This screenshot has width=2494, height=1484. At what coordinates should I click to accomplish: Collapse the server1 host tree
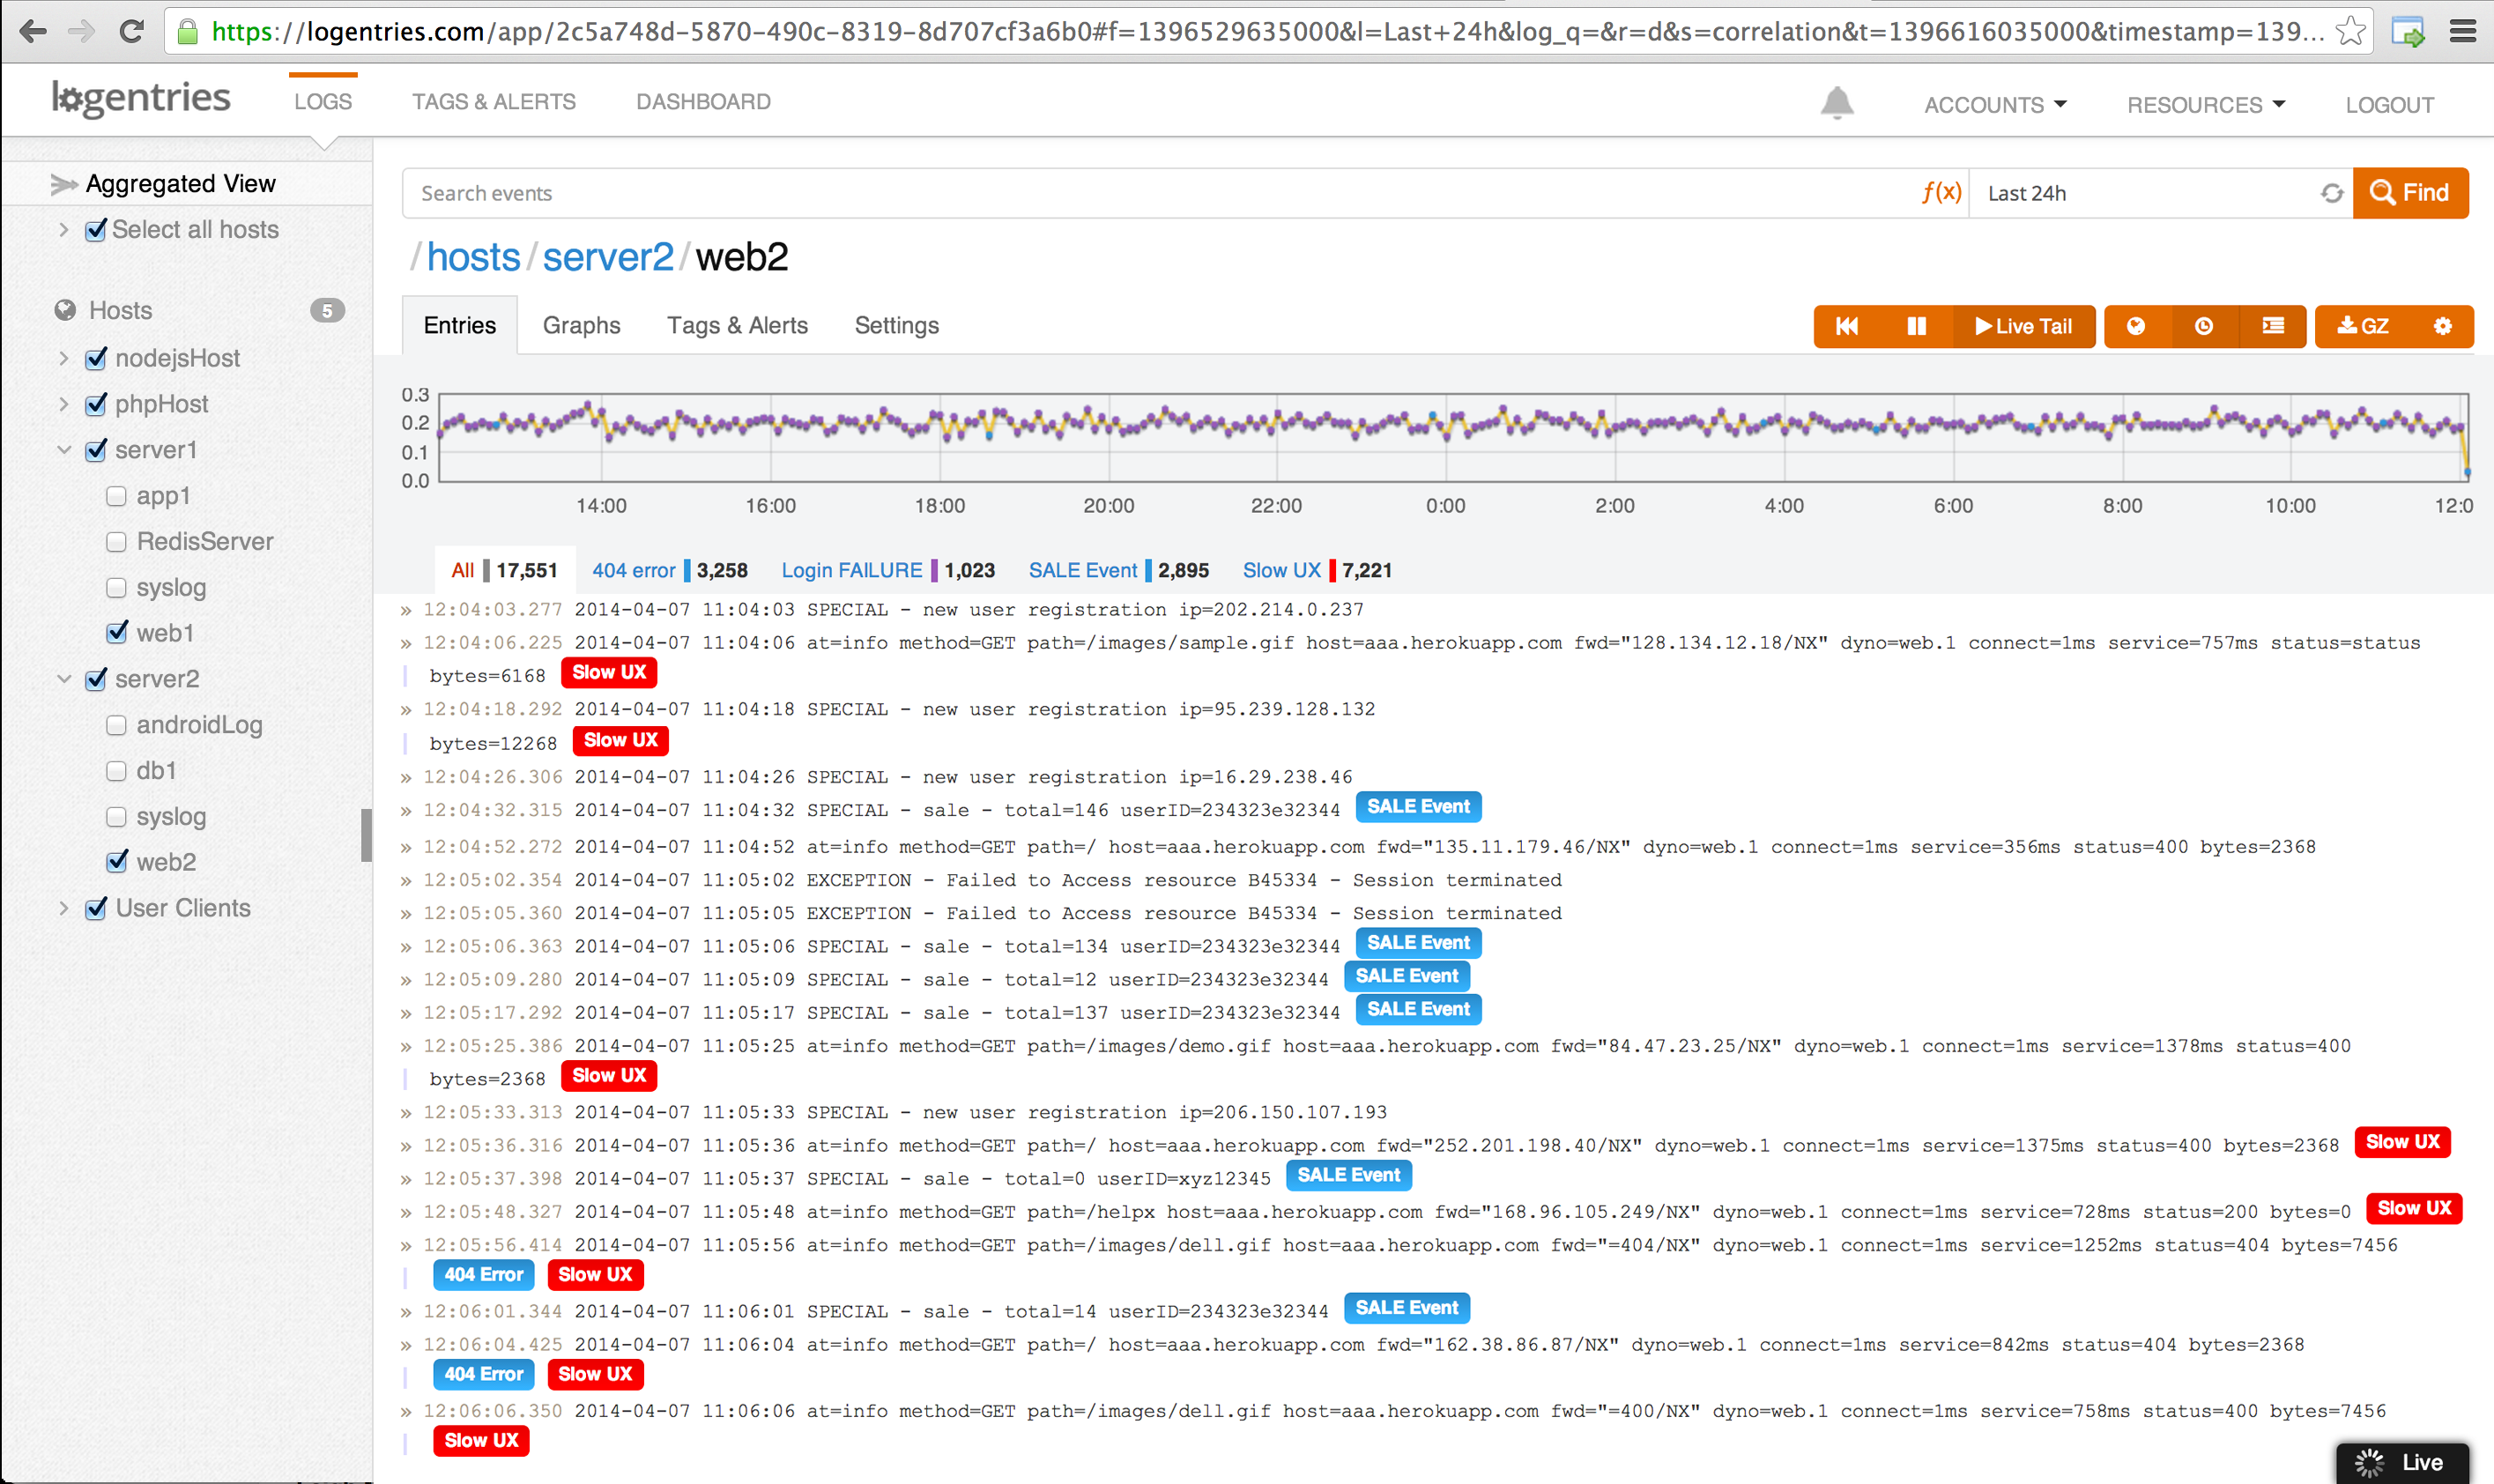pyautogui.click(x=64, y=450)
